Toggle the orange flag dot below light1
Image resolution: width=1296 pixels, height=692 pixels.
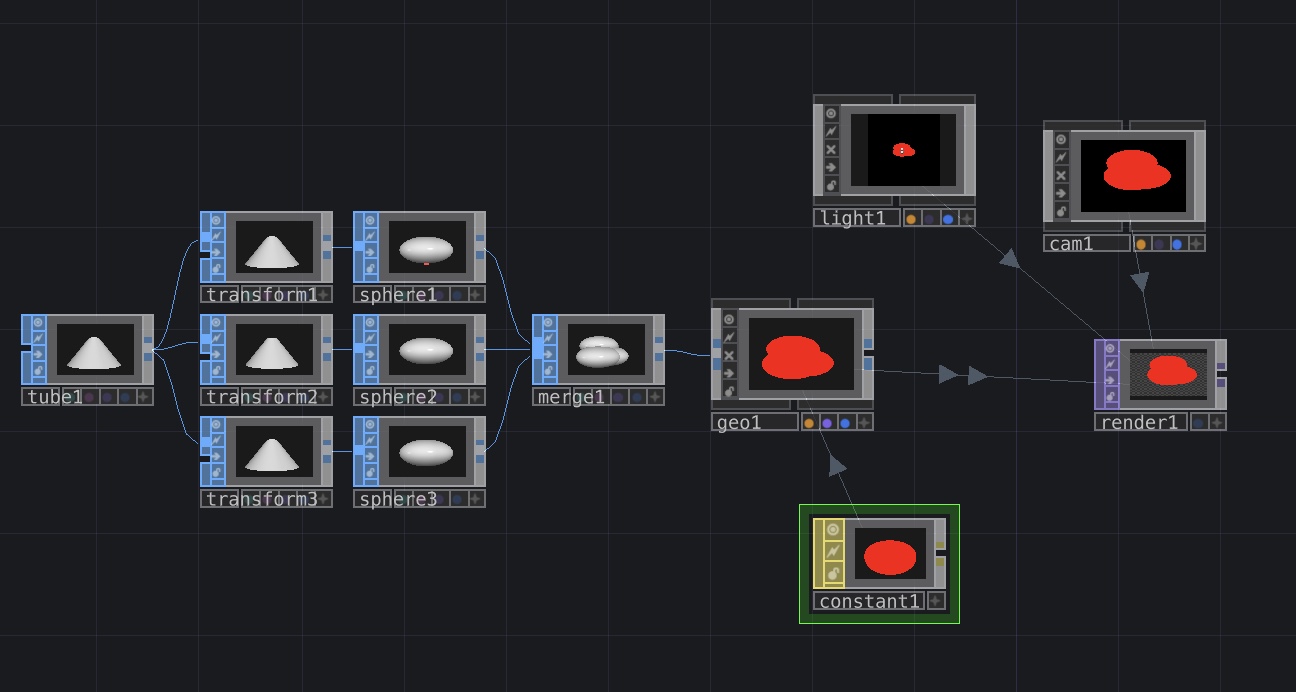(x=911, y=219)
